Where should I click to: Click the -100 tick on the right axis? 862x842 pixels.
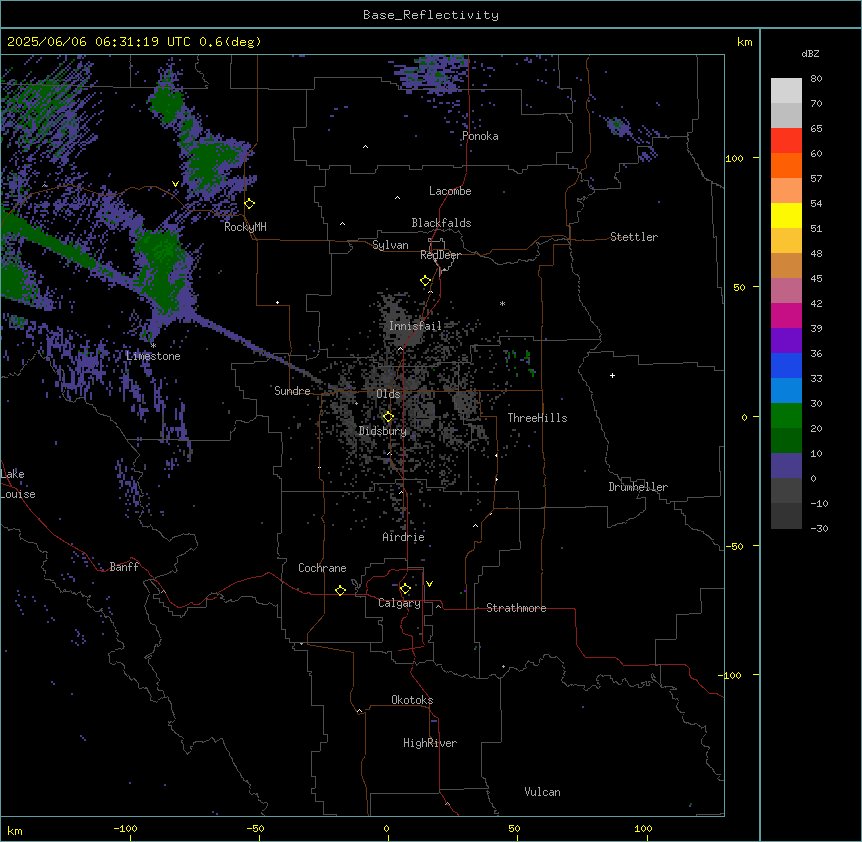[x=730, y=675]
